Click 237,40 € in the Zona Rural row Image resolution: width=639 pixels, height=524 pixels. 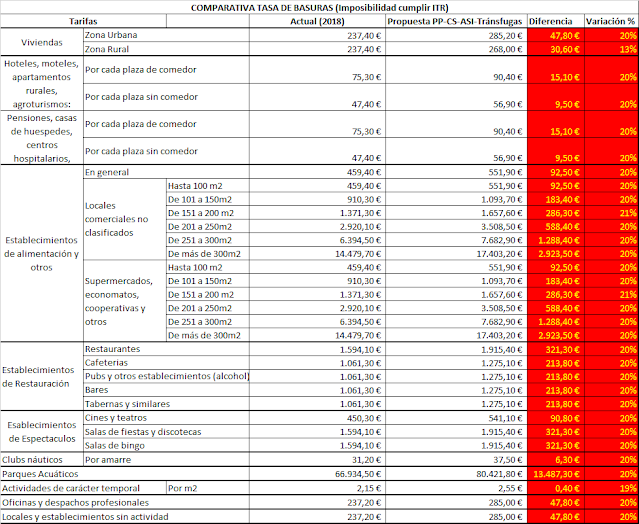317,49
